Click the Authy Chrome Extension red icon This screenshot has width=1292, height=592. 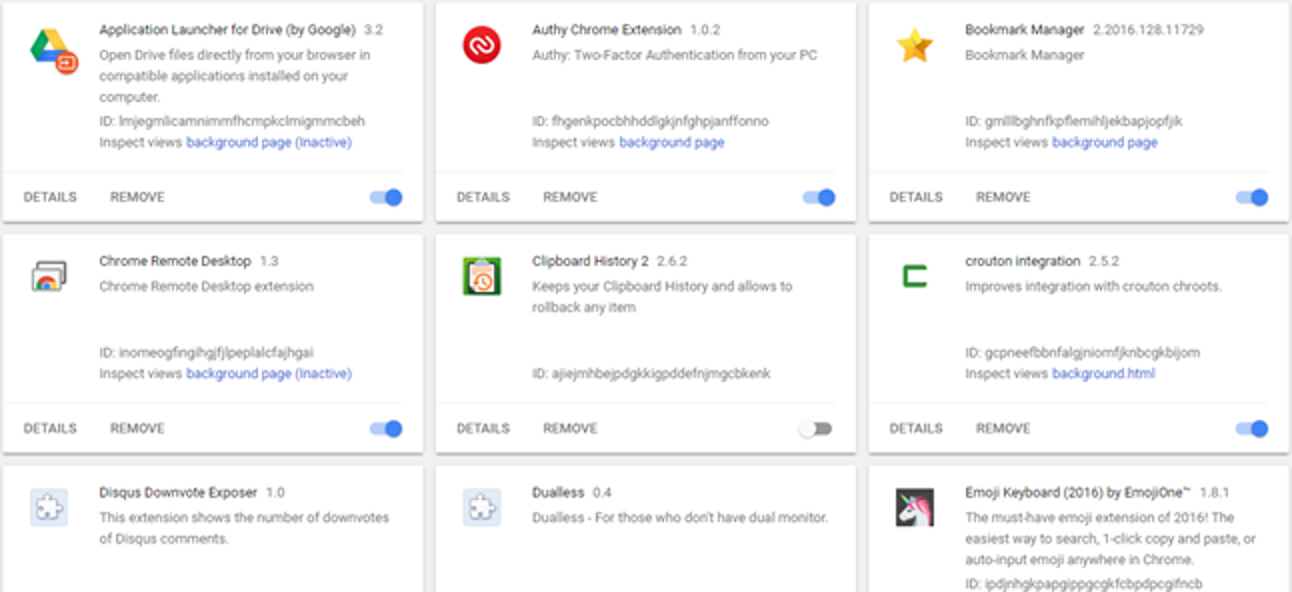pos(482,45)
